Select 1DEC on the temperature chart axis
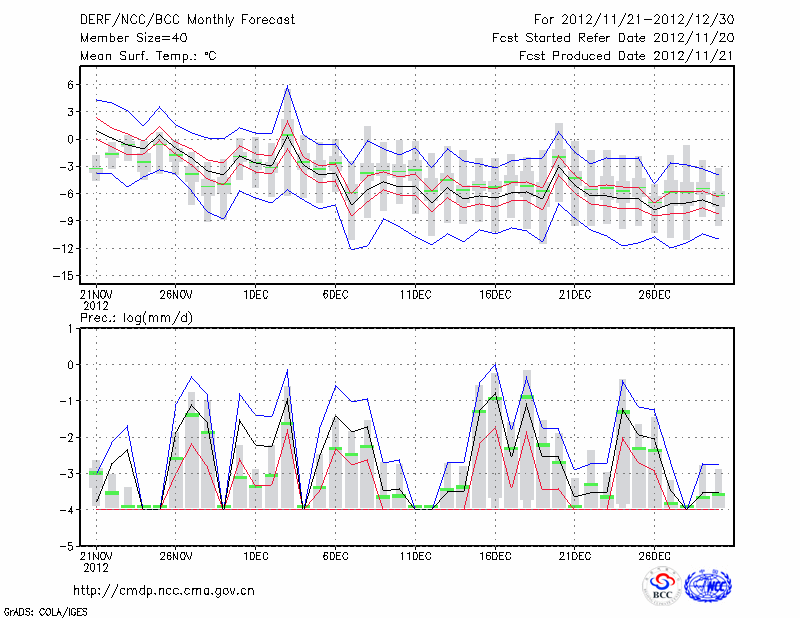800x618 pixels. [x=255, y=294]
